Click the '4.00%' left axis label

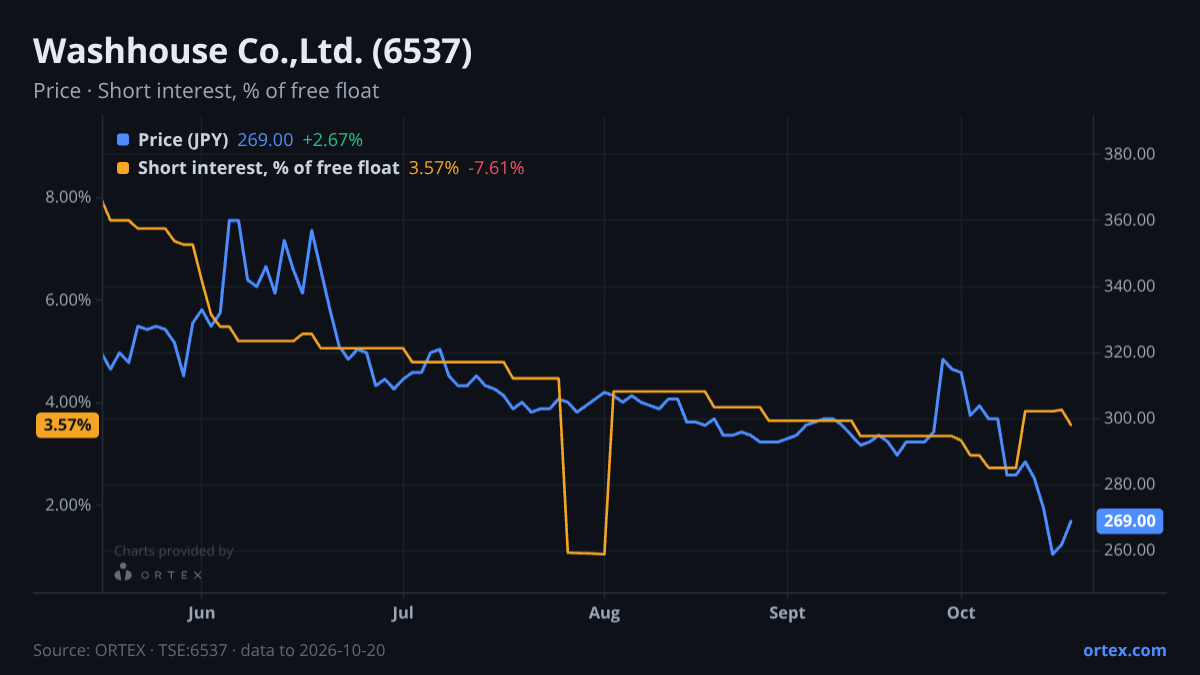(x=68, y=402)
